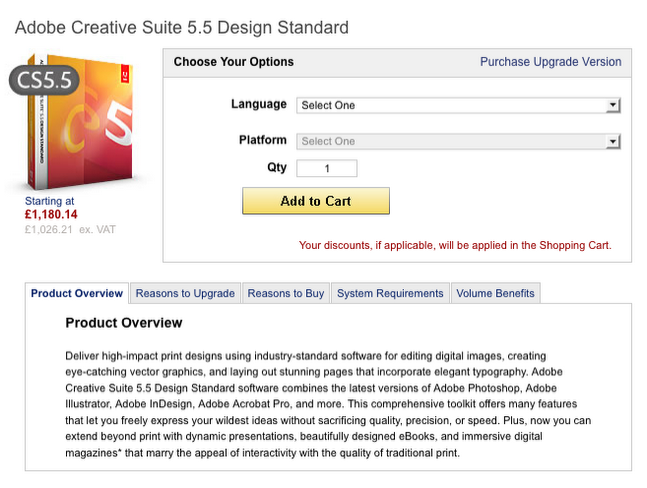Click the bold Product Overview heading
The height and width of the screenshot is (488, 647).
[x=124, y=323]
